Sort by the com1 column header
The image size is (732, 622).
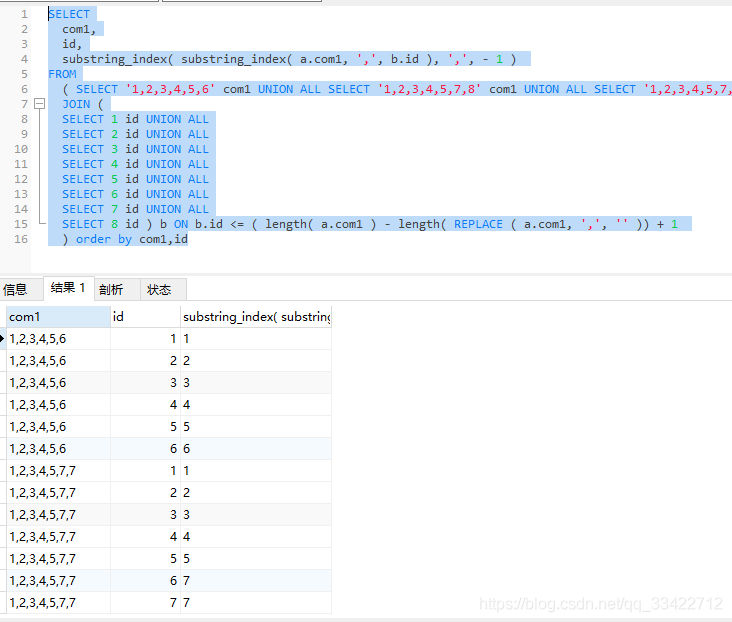(58, 317)
